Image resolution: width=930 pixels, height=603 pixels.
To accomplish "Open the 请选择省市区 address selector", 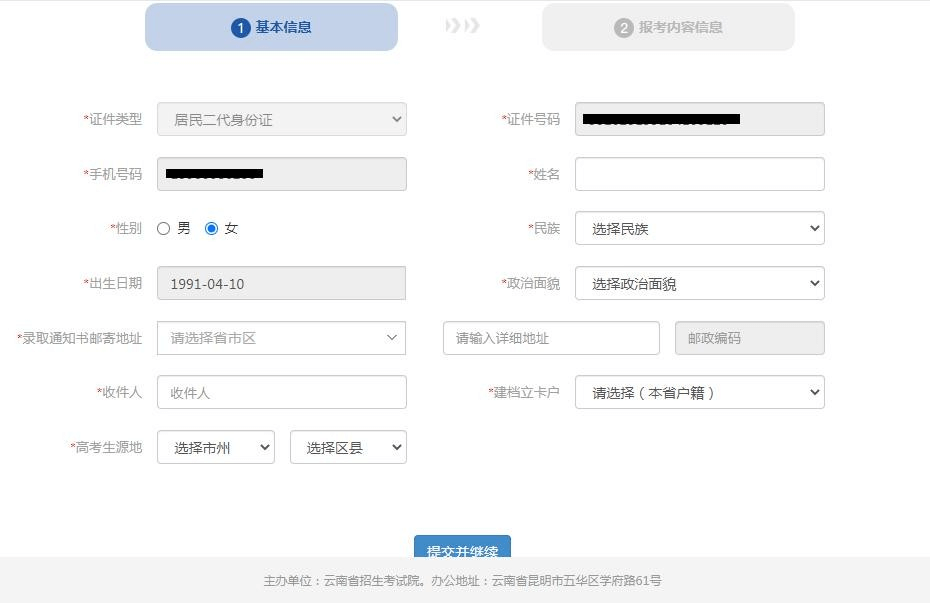I will click(281, 338).
